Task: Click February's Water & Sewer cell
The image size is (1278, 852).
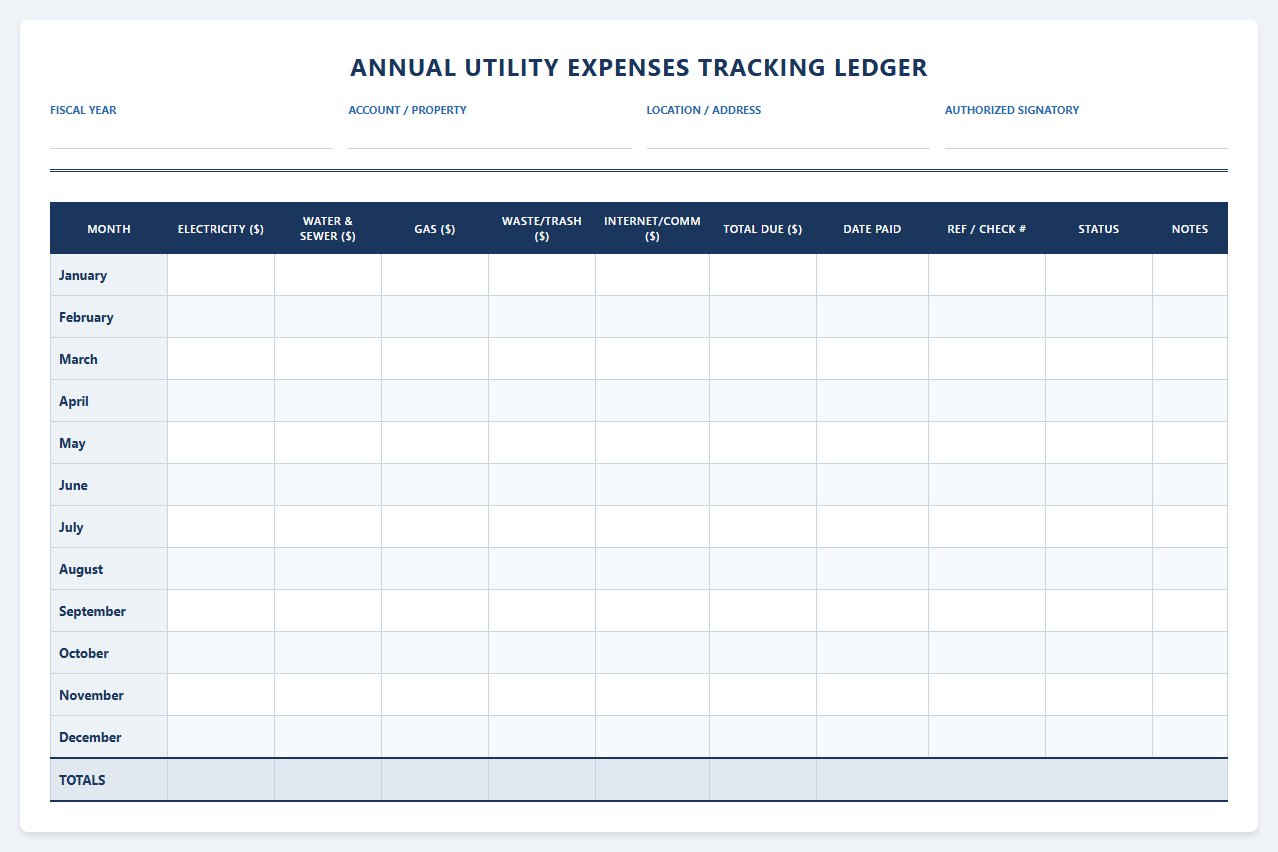Action: click(x=328, y=317)
